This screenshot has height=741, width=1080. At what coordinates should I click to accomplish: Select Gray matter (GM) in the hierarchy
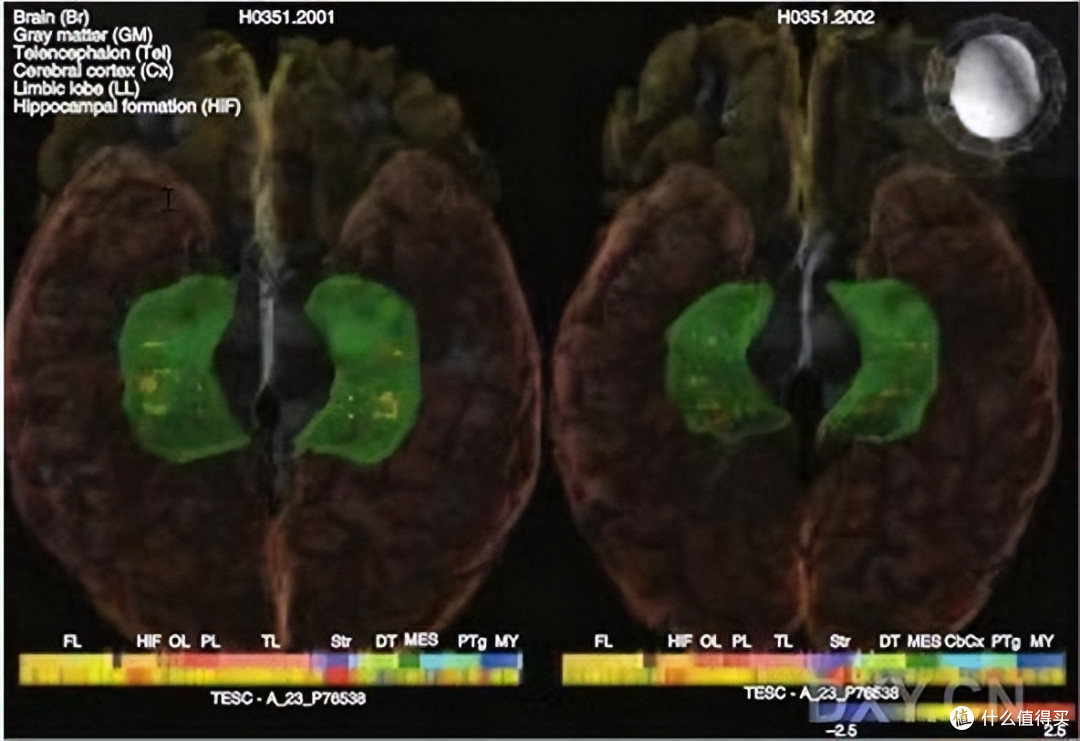[83, 35]
